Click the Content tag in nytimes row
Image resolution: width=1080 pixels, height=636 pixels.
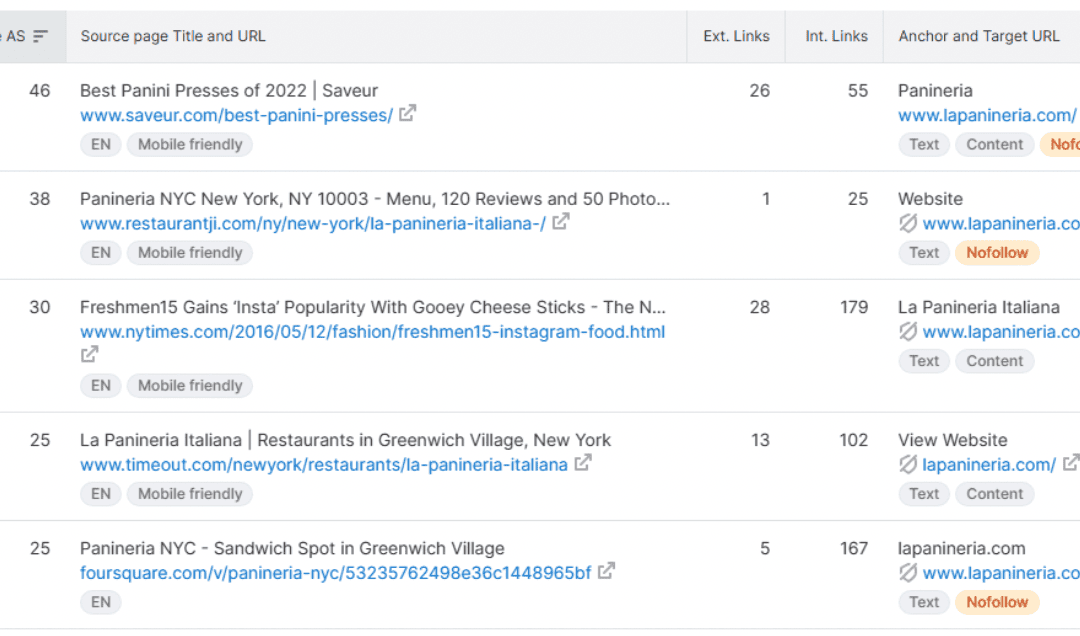coord(994,361)
